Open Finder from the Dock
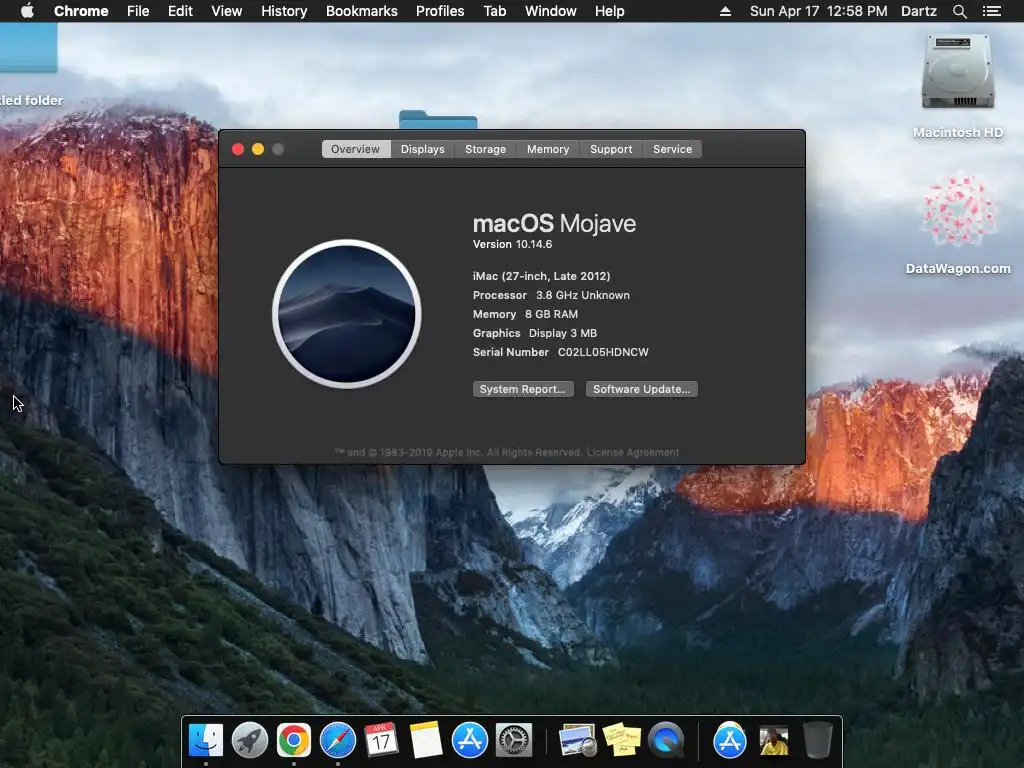 coord(206,741)
